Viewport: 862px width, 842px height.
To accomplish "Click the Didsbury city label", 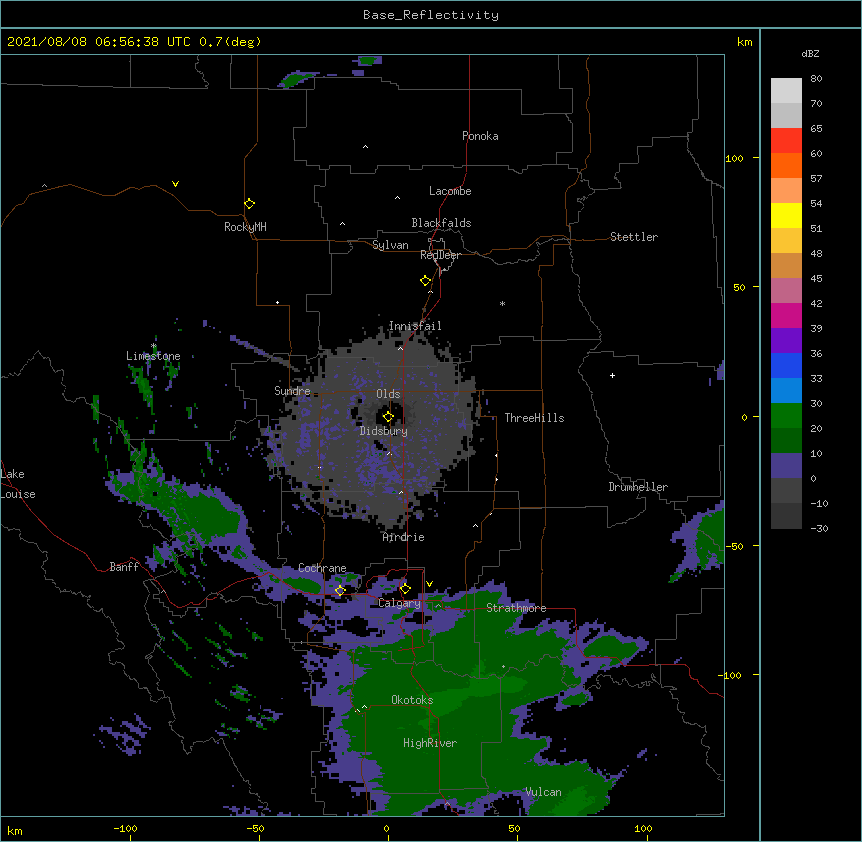I will pos(384,431).
